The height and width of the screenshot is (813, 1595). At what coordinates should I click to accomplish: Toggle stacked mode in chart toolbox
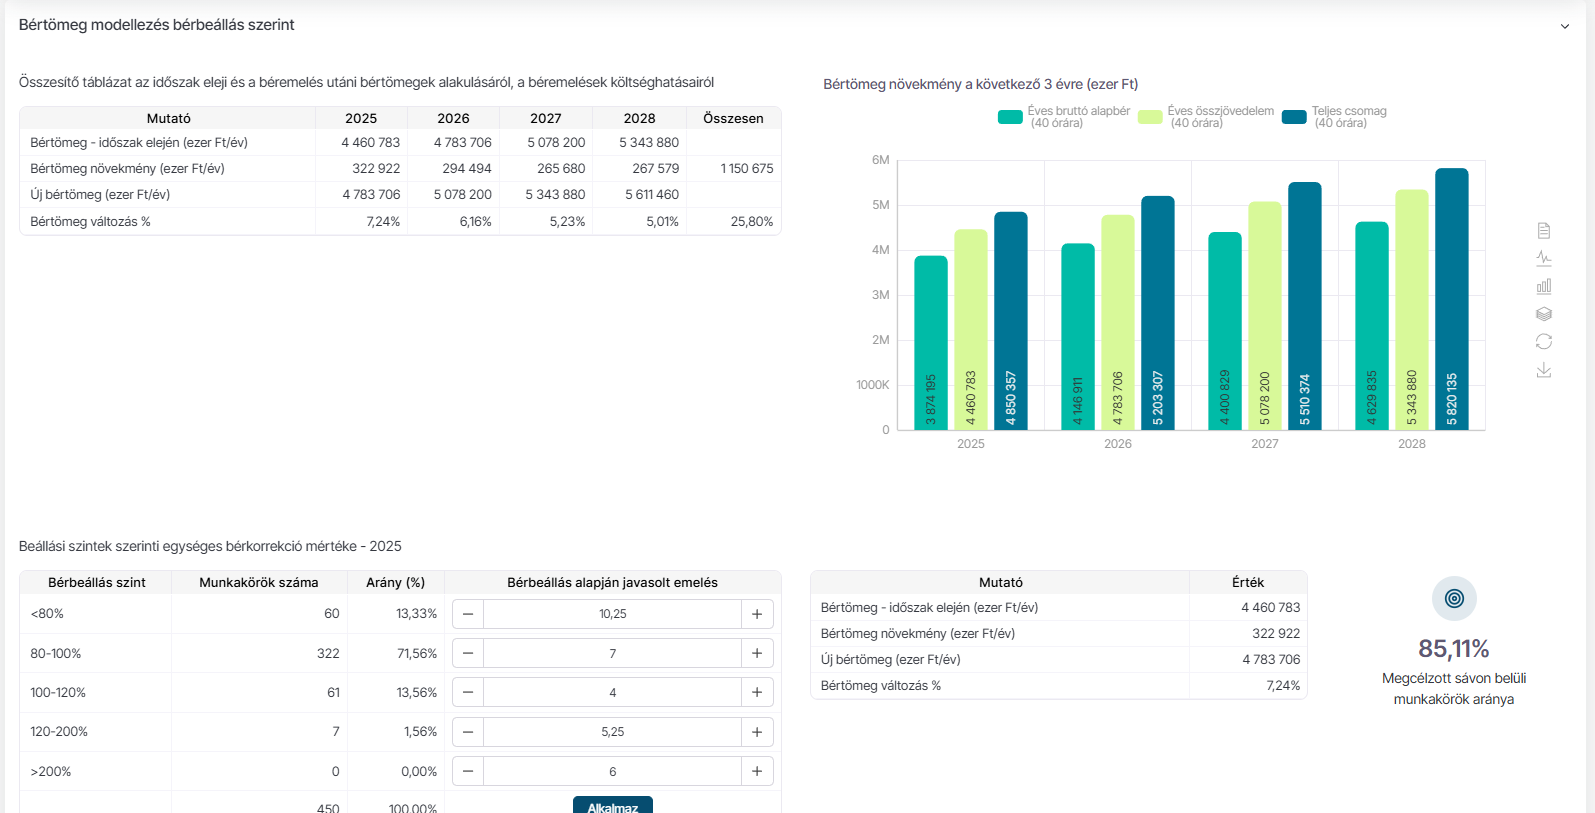(x=1544, y=314)
